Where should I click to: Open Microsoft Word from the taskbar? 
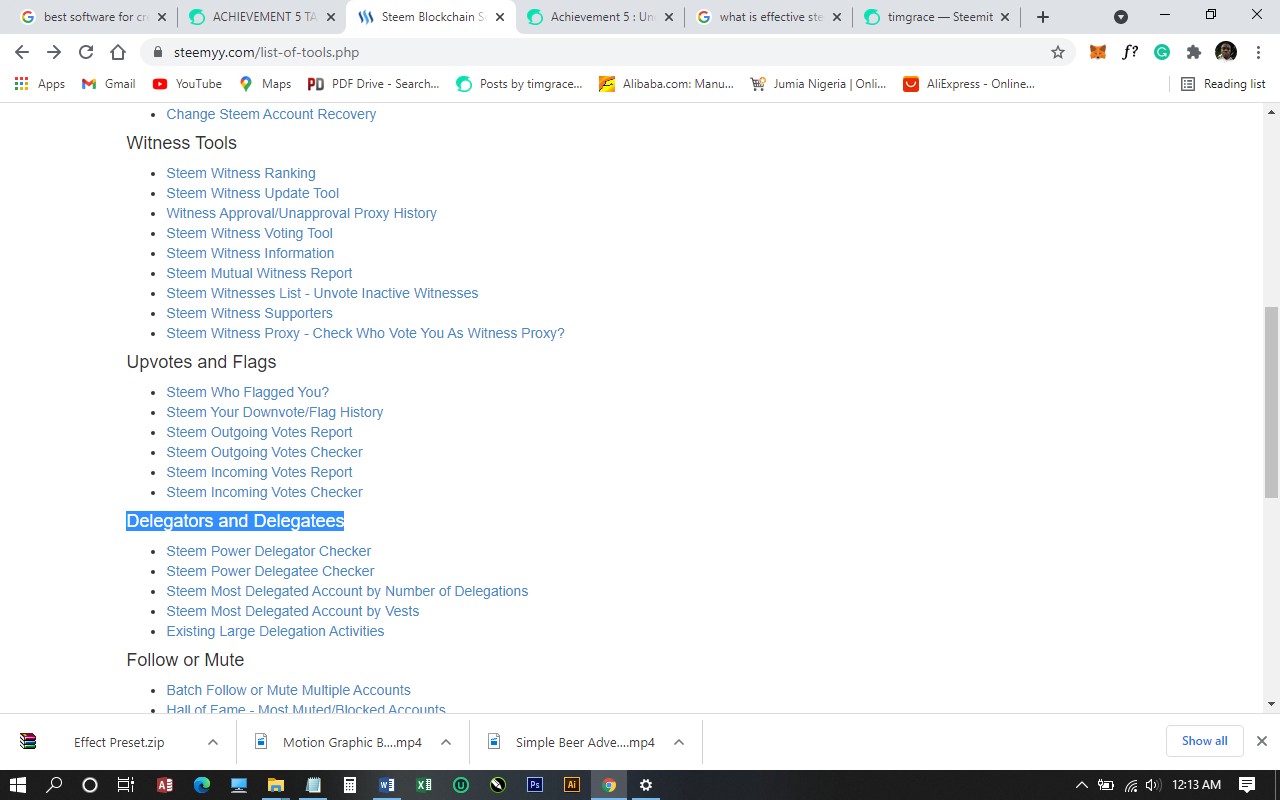point(386,785)
